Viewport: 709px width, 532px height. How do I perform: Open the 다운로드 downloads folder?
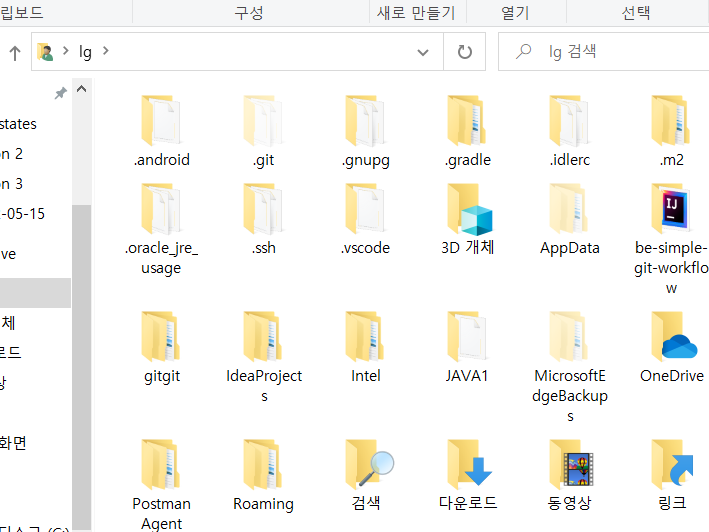pos(468,475)
